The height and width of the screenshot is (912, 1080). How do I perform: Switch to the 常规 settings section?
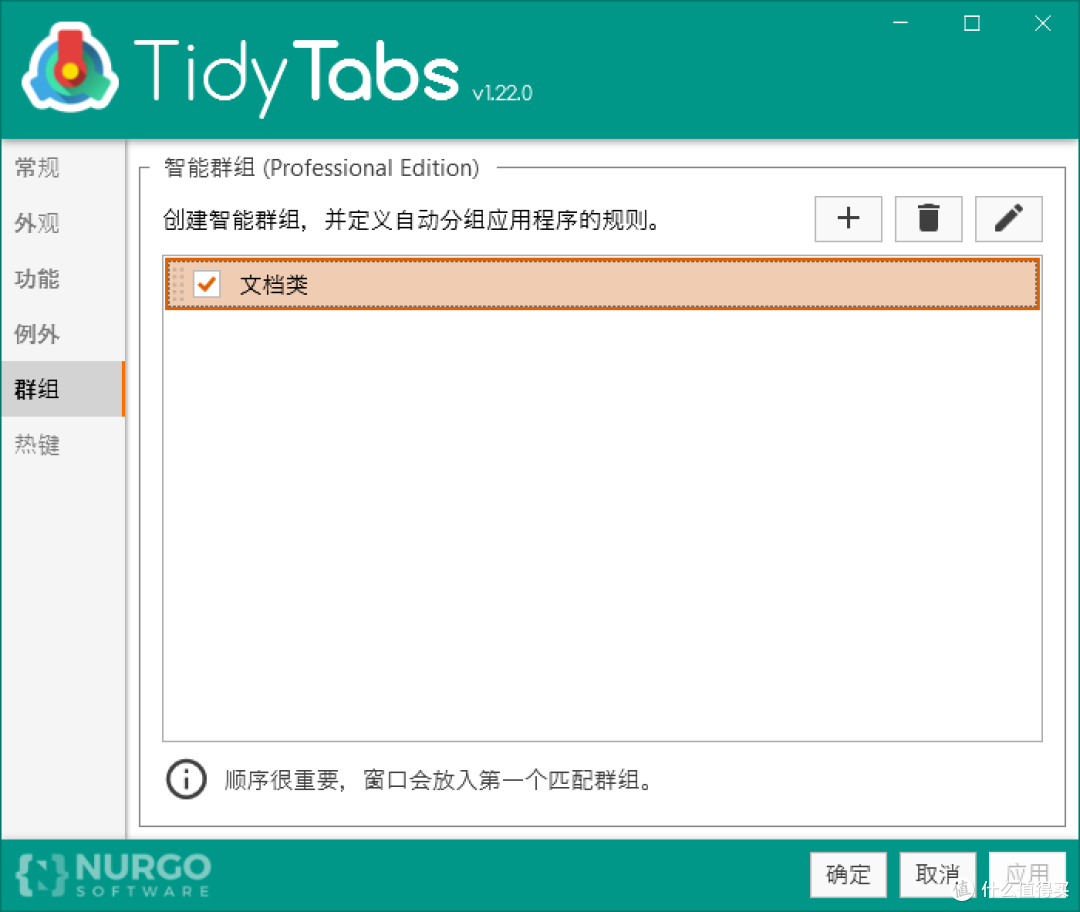pyautogui.click(x=36, y=168)
